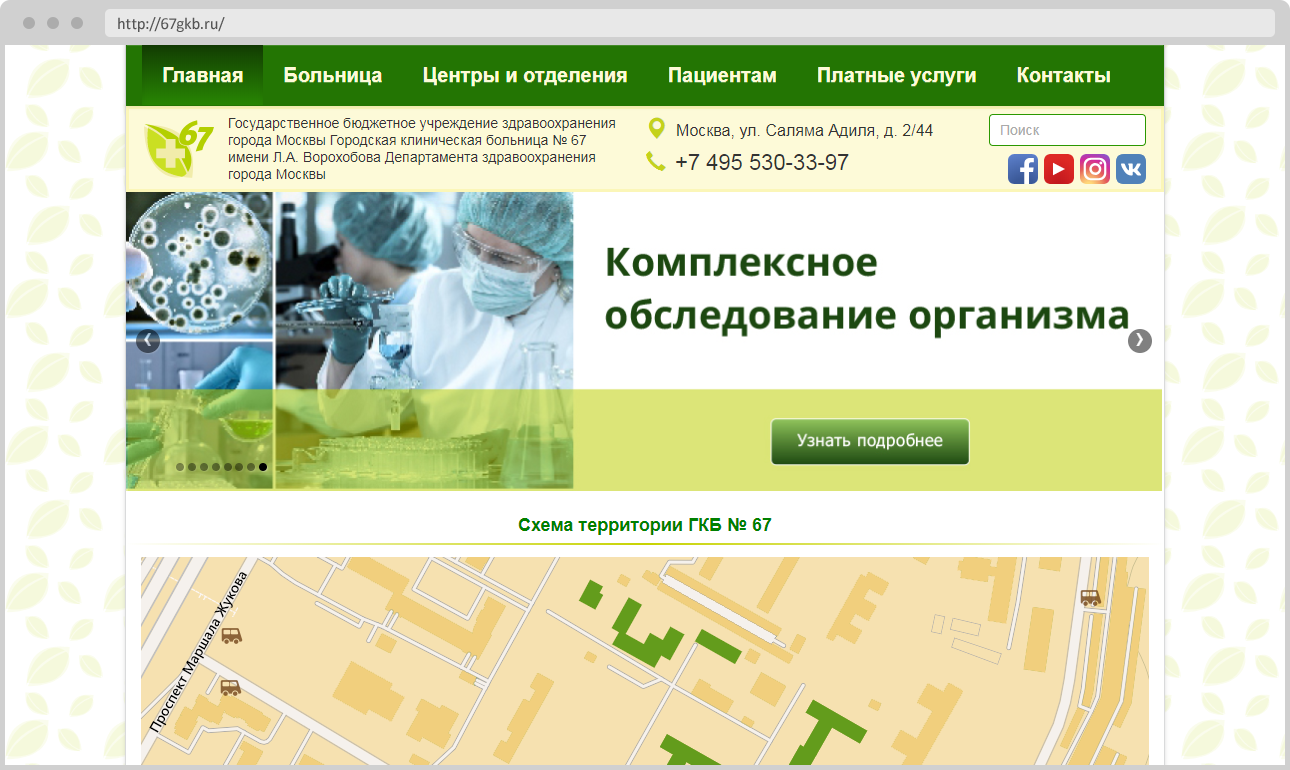Select the active last slide dot
Viewport: 1290px width, 770px height.
point(263,467)
